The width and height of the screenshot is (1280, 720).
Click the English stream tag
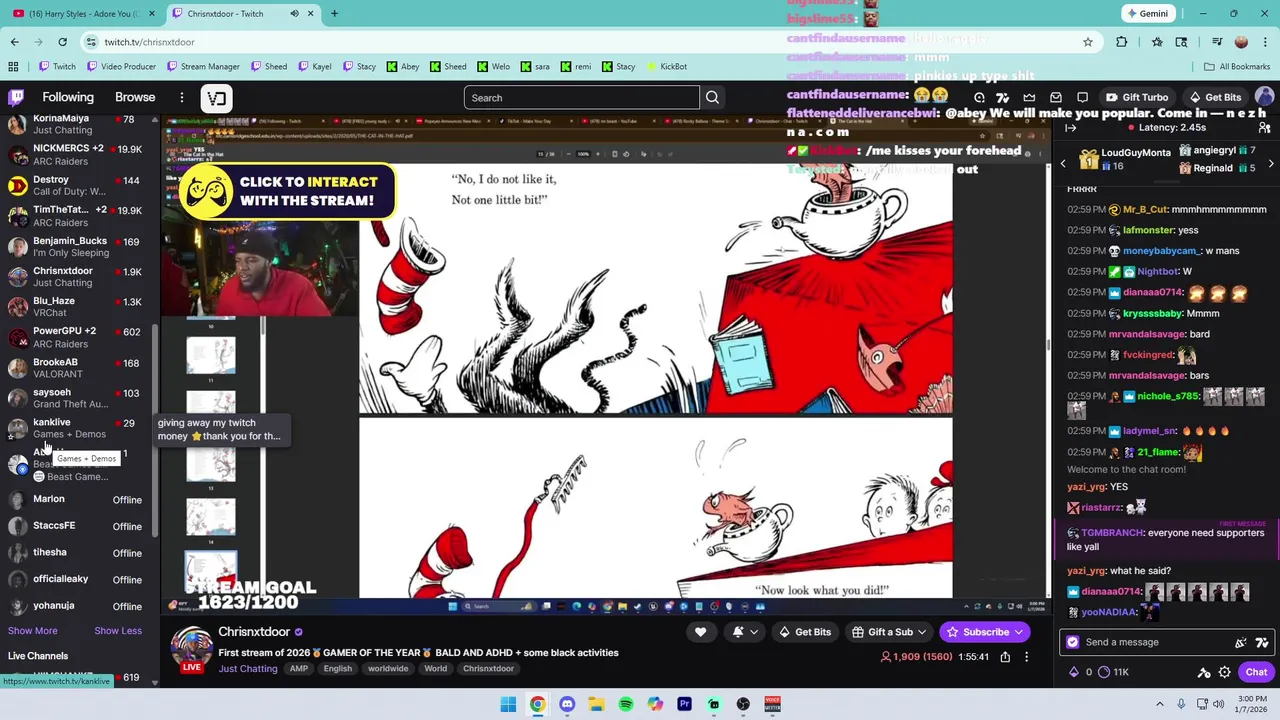[337, 669]
